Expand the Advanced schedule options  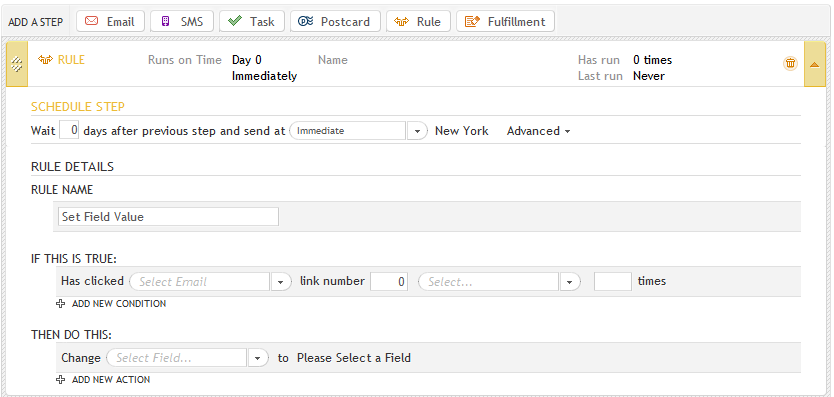538,131
